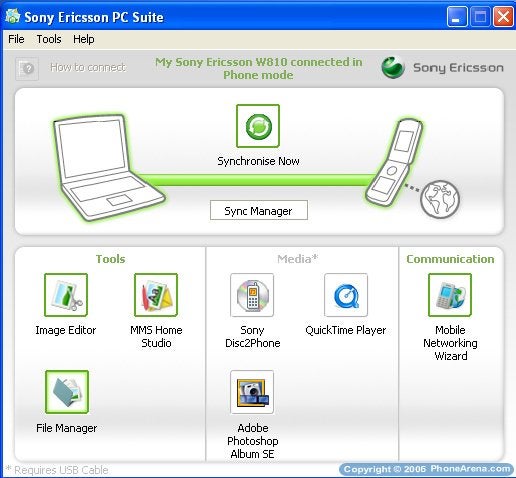Viewport: 516px width, 478px height.
Task: Open the Tools menu
Action: pos(49,39)
